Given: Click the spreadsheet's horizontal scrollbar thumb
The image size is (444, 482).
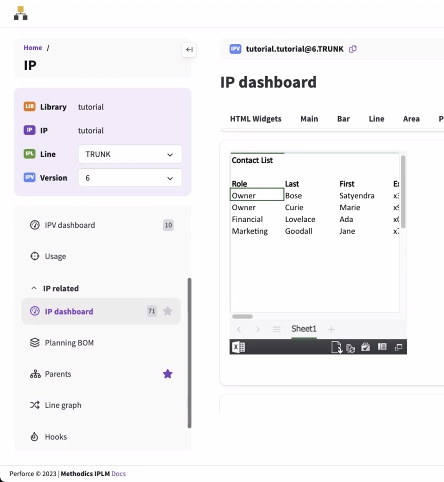Looking at the screenshot, I should [242, 316].
